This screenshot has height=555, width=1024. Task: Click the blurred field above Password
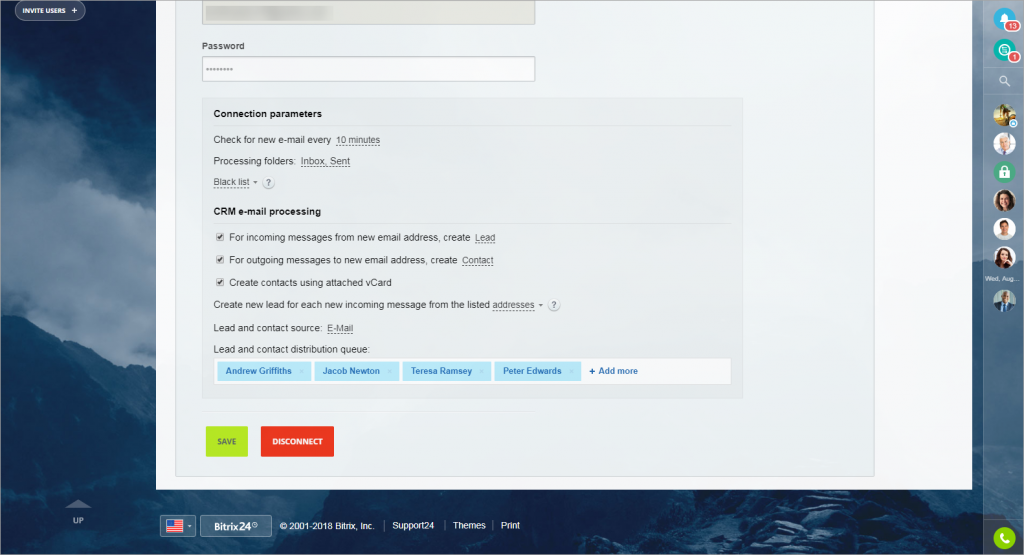[x=368, y=12]
